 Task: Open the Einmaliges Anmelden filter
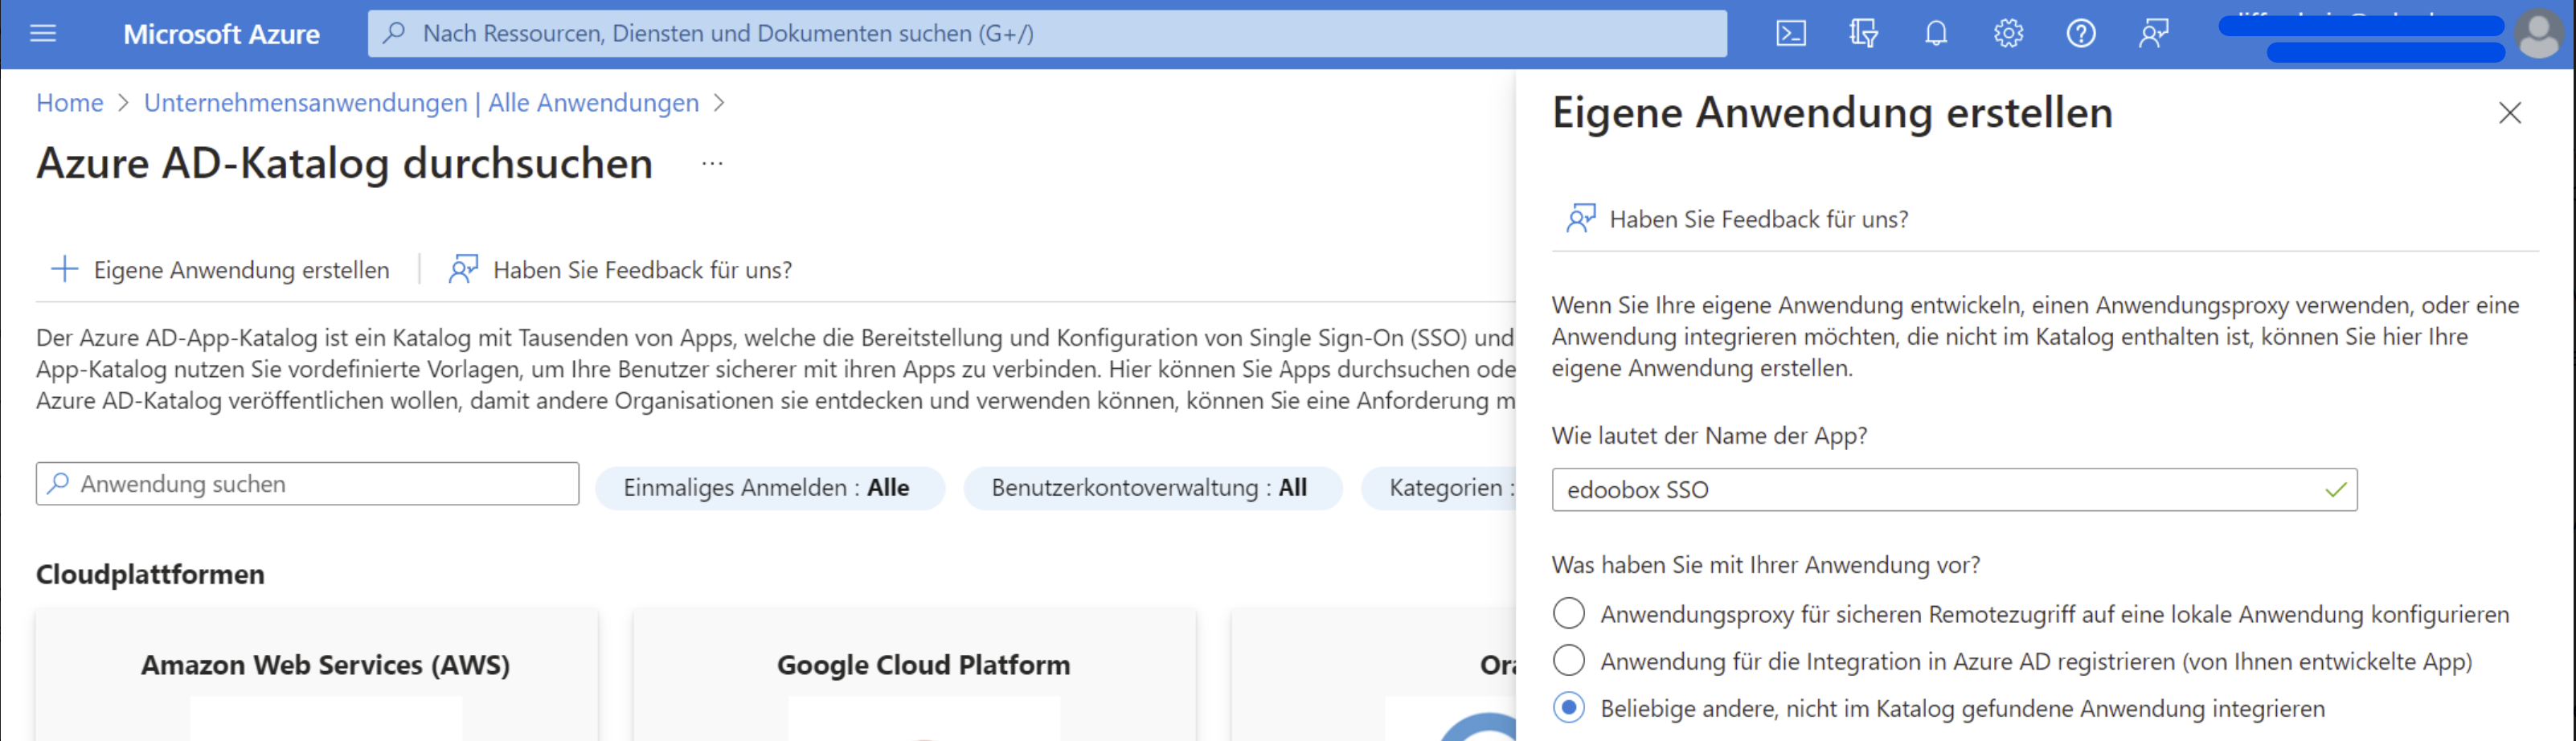pos(768,488)
